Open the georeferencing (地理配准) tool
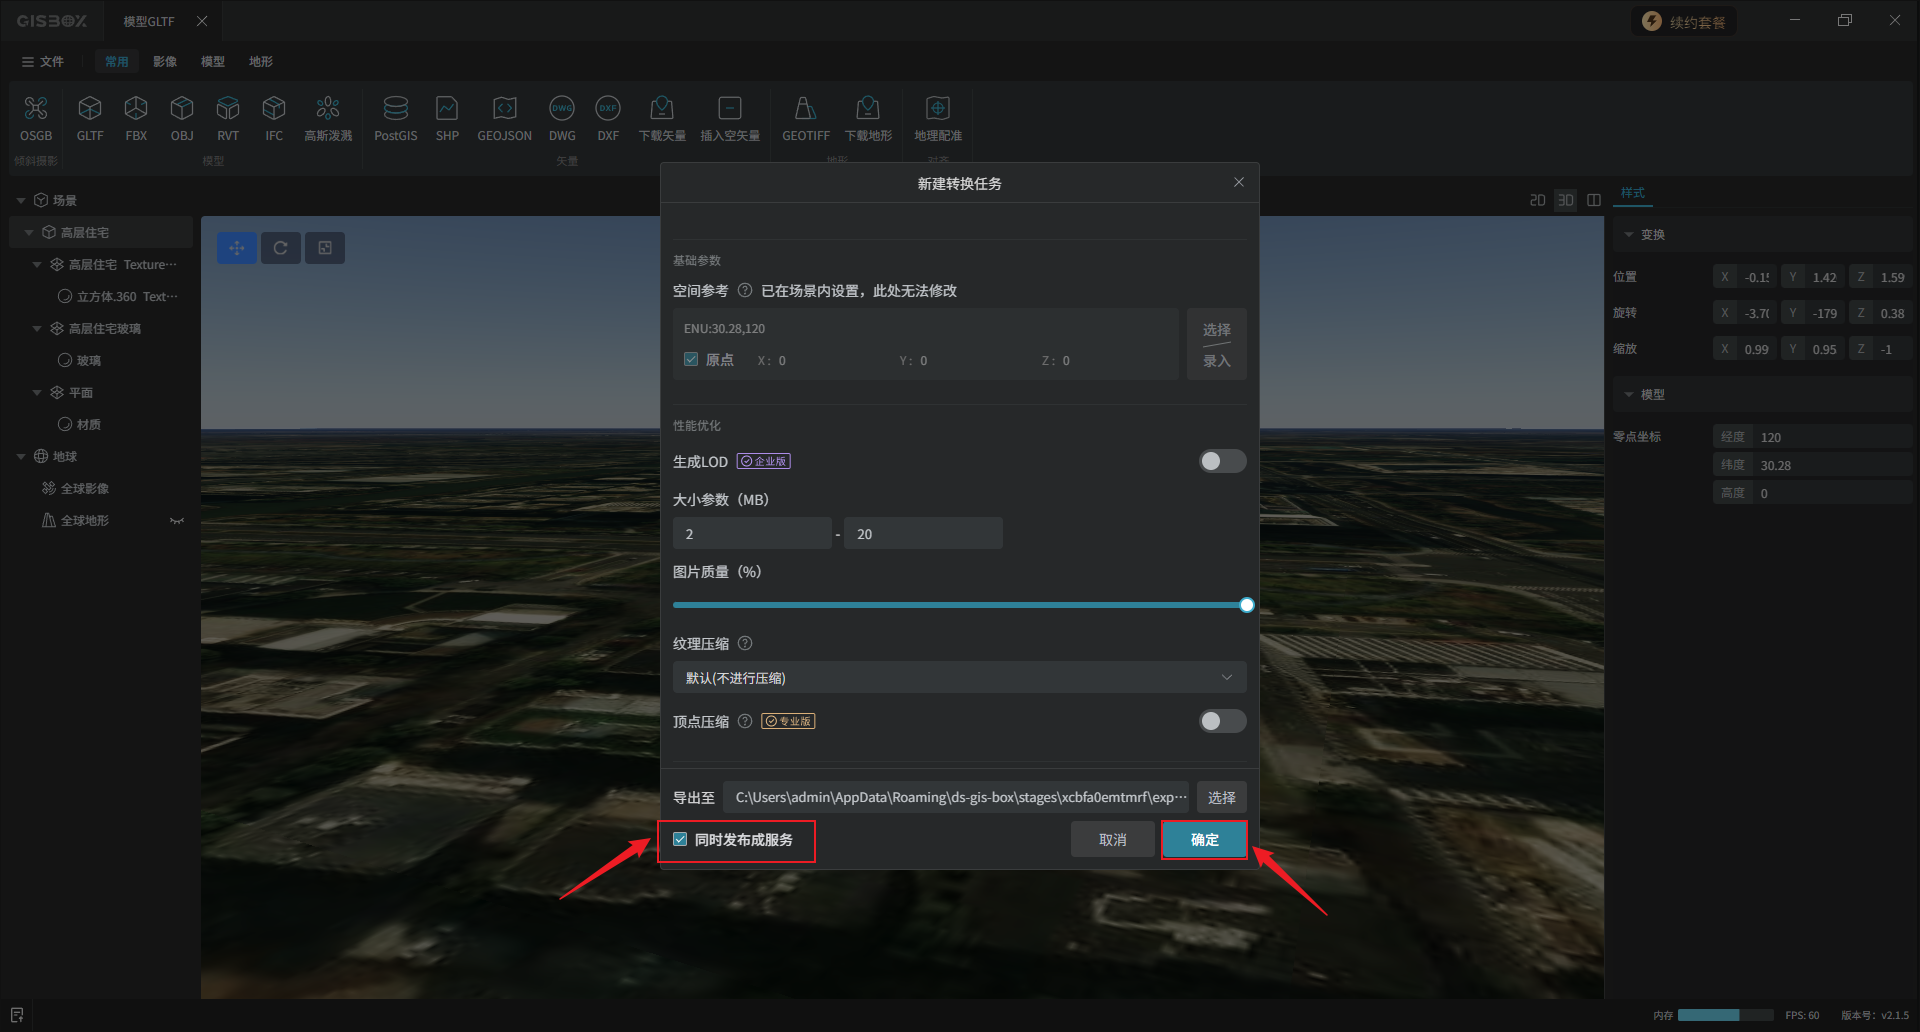Screen dimensions: 1920x1032 click(x=937, y=109)
